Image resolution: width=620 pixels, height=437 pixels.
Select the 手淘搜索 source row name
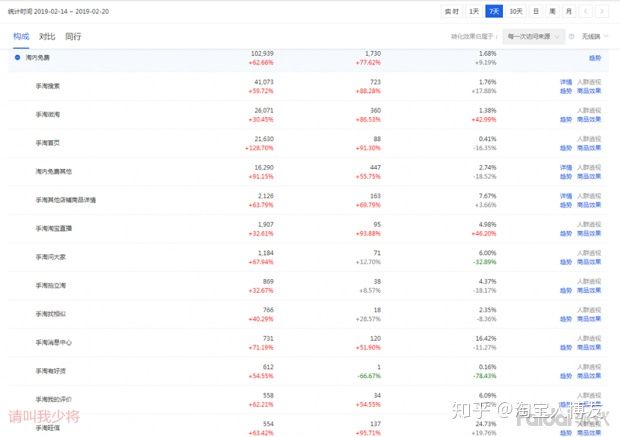coord(48,86)
